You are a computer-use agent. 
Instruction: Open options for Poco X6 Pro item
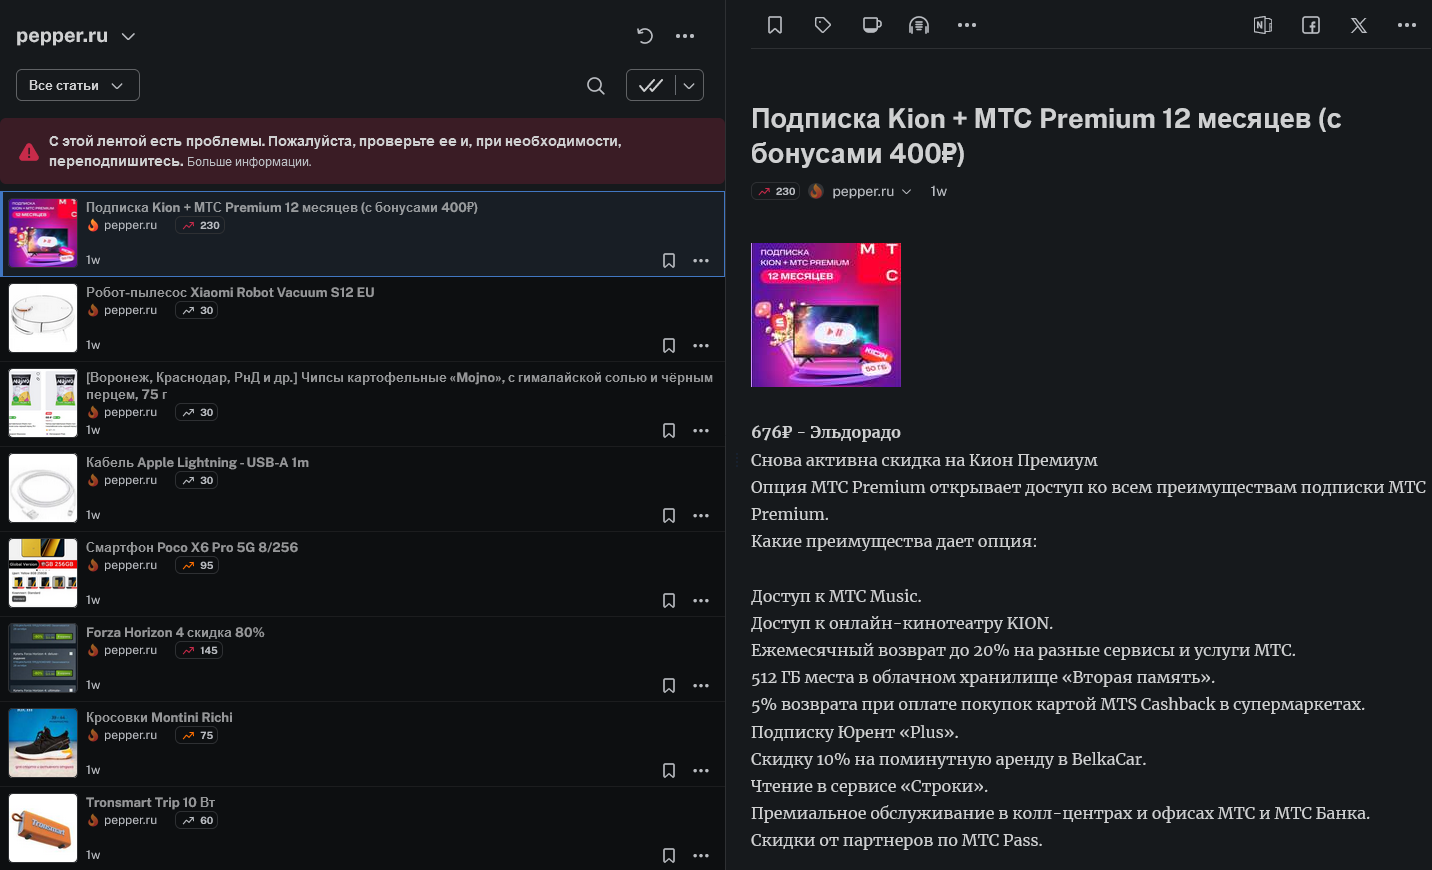701,600
